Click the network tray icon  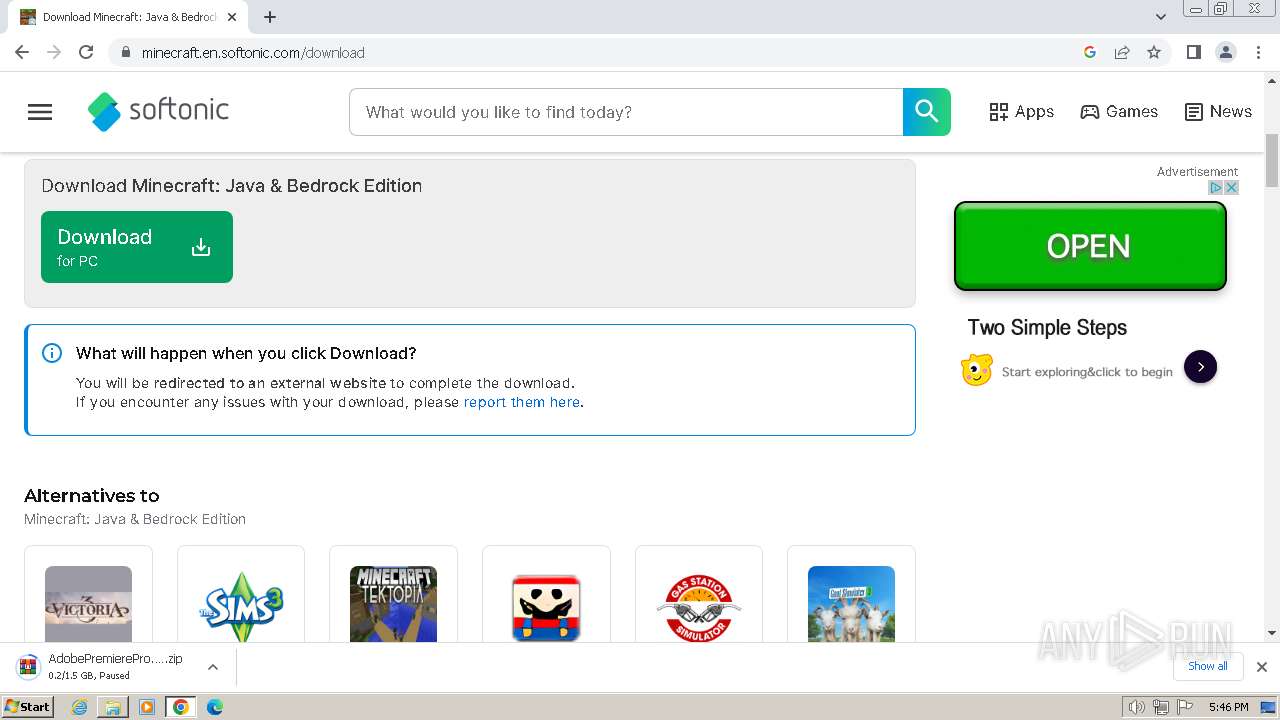point(1160,707)
